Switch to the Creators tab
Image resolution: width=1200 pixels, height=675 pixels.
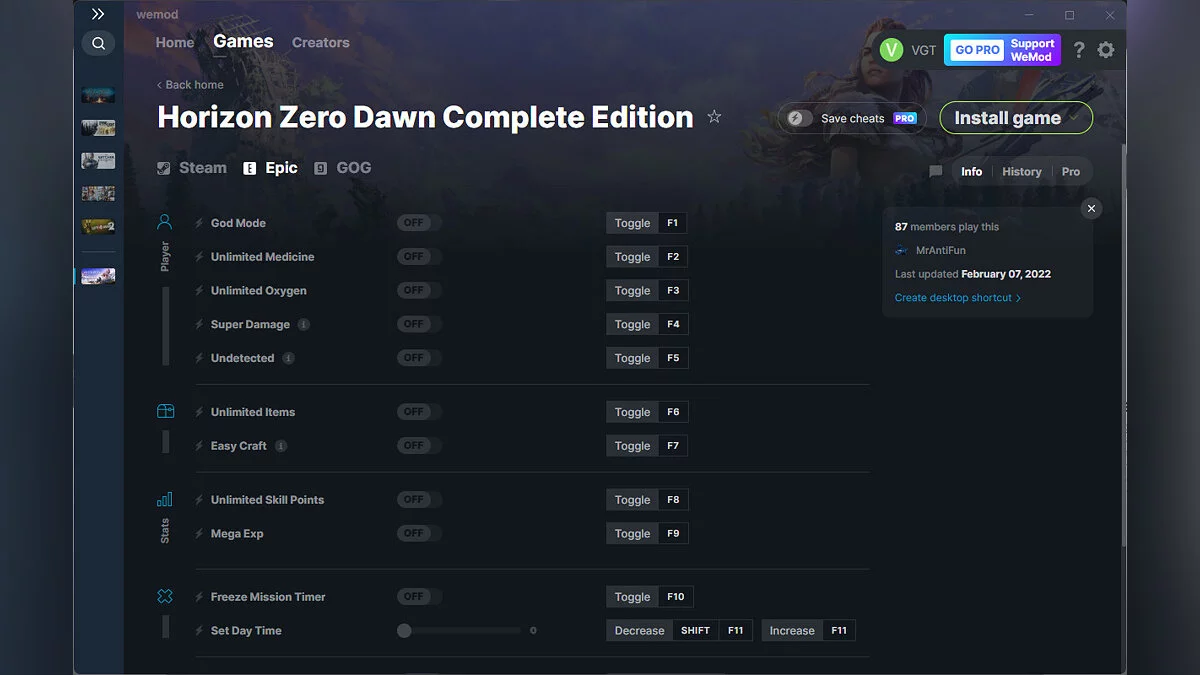point(320,42)
